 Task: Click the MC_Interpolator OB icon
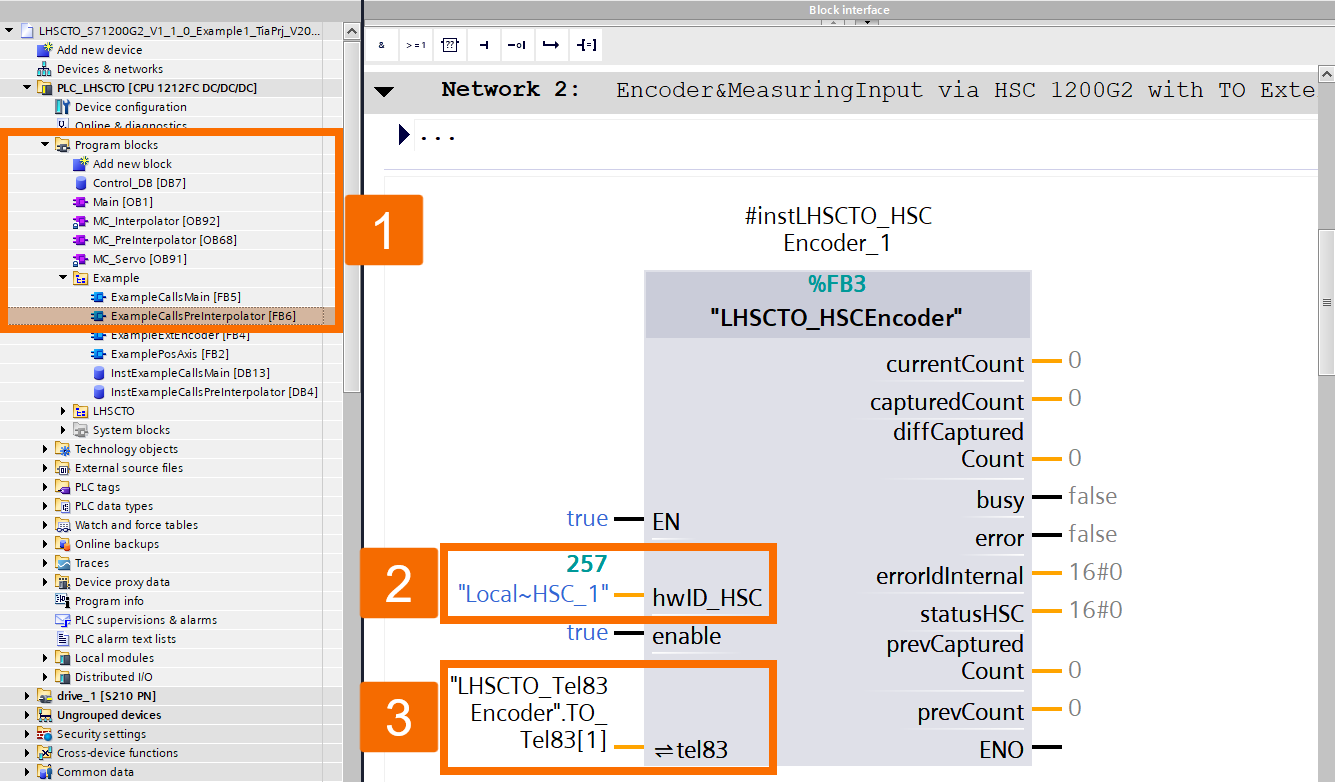pyautogui.click(x=81, y=221)
